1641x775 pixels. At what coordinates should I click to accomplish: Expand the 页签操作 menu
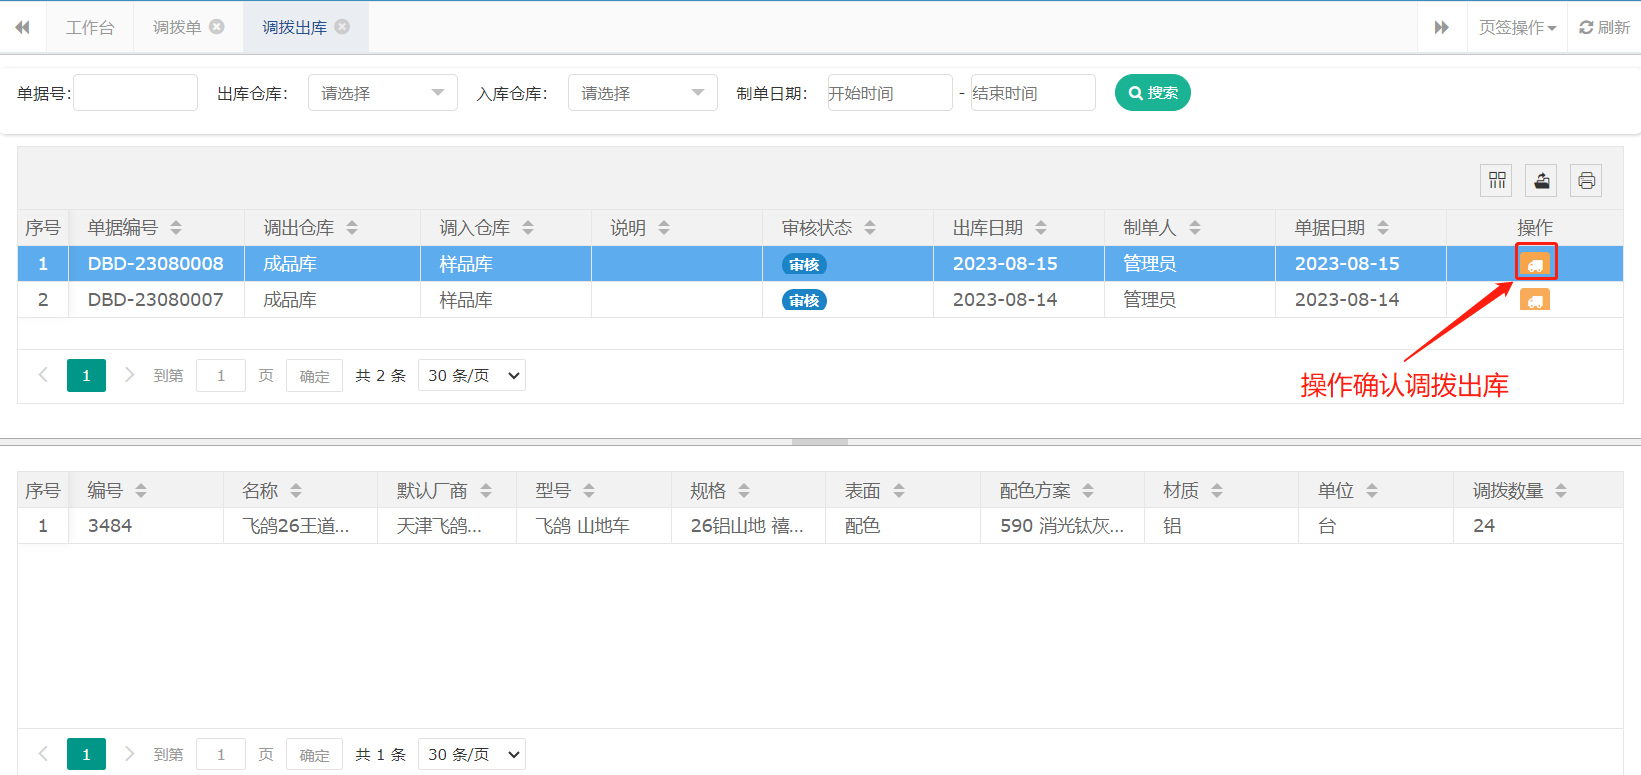point(1517,27)
